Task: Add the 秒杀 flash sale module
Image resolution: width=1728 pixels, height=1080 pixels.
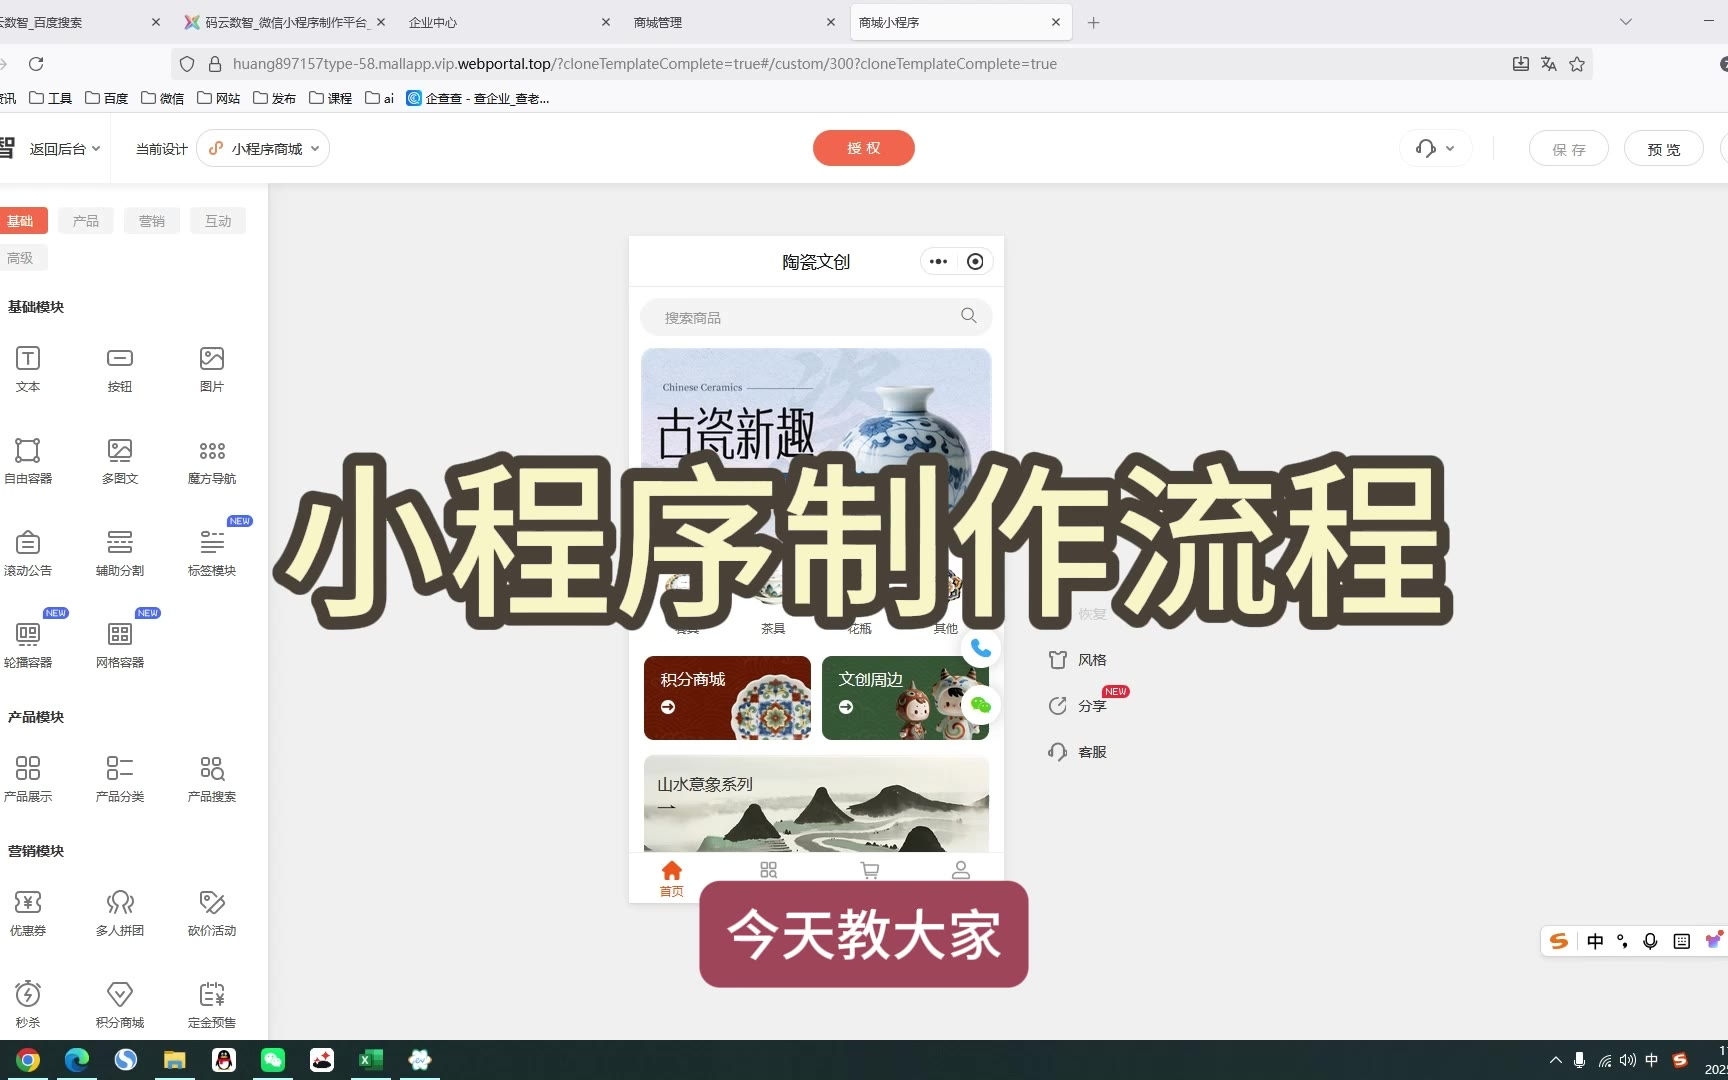Action: (28, 1005)
